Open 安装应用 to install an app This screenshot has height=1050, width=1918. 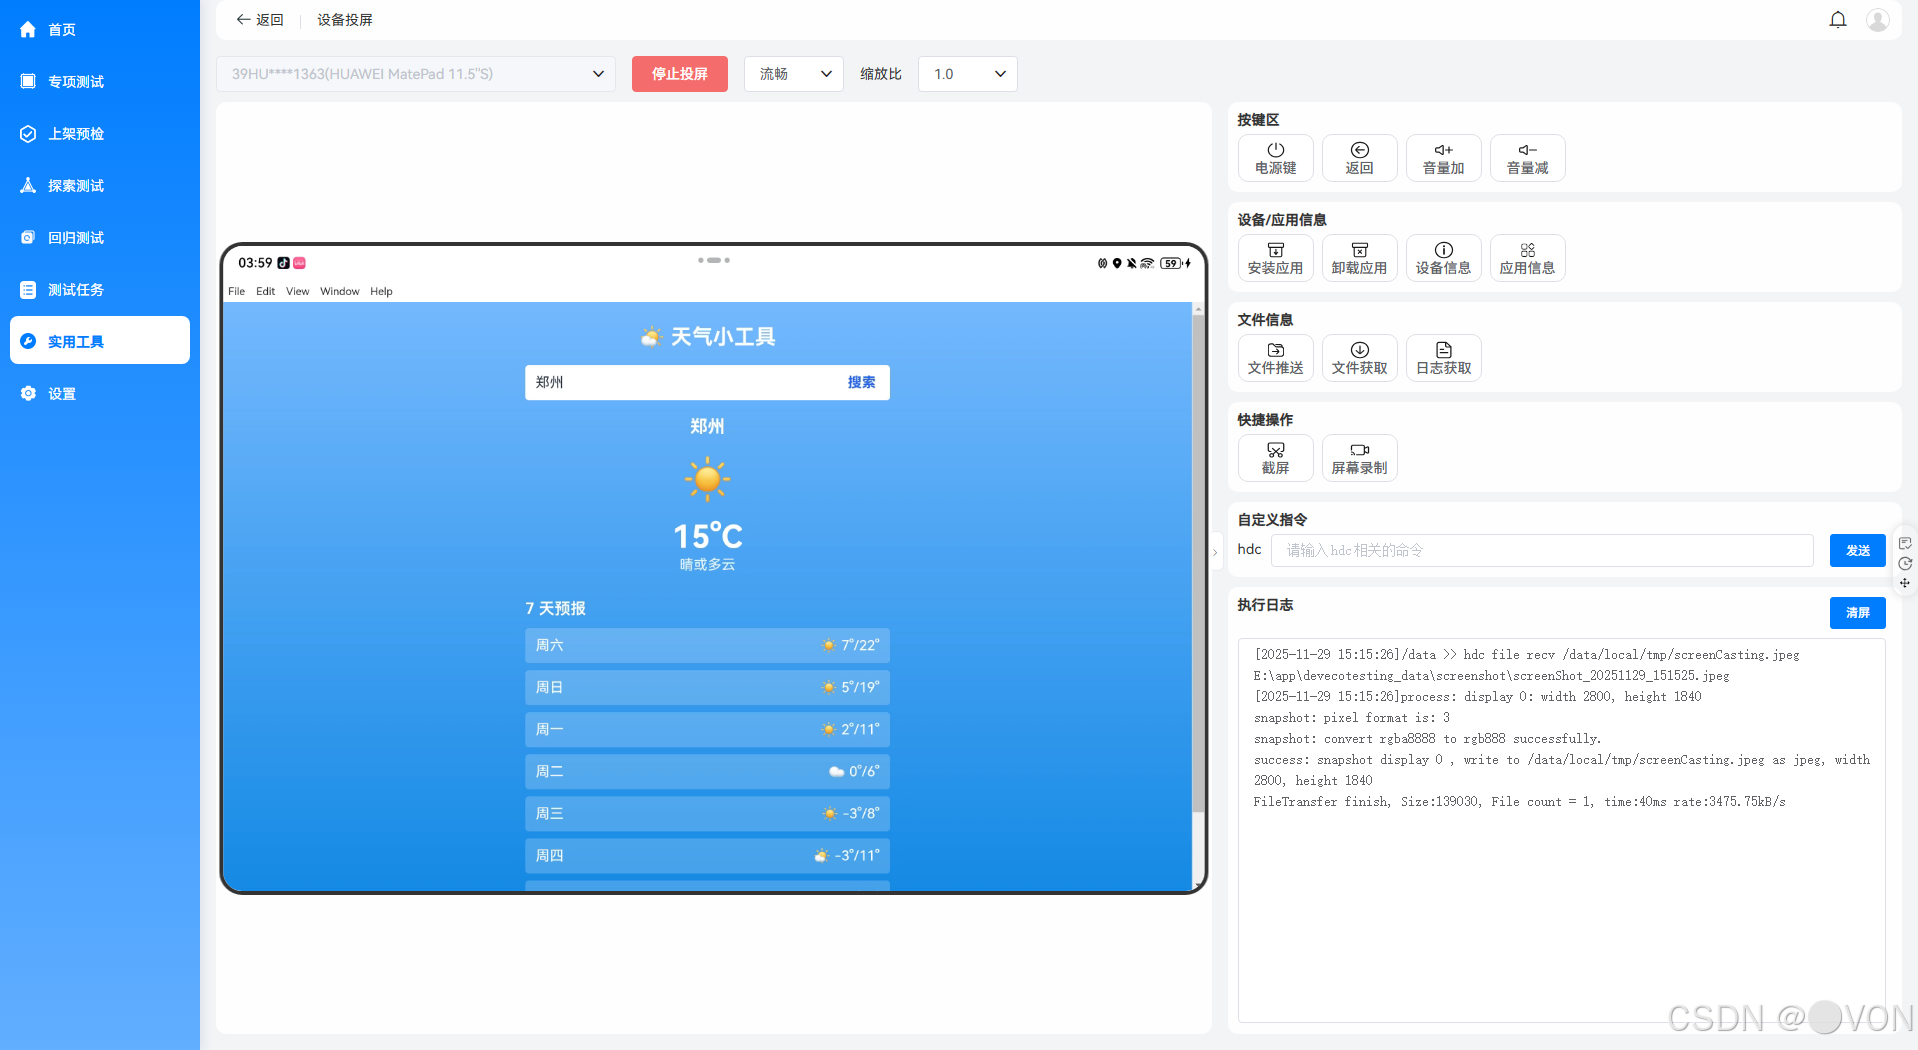tap(1275, 257)
